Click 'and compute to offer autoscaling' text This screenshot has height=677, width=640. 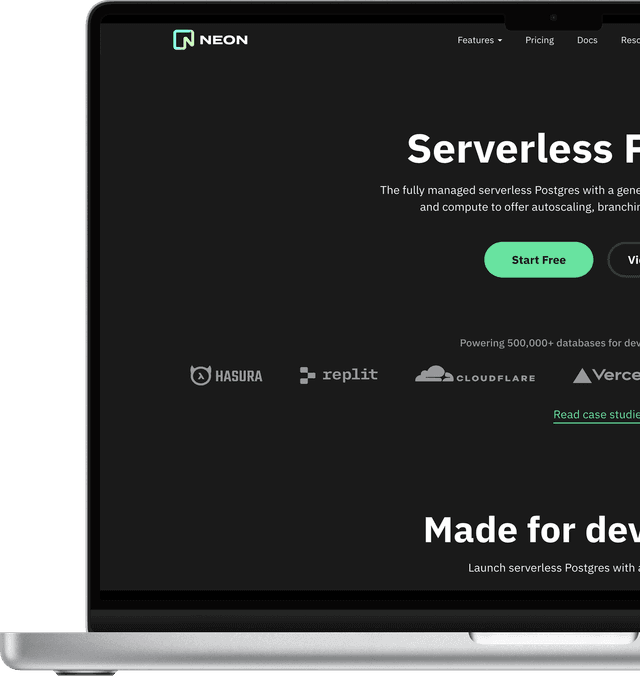tap(507, 207)
